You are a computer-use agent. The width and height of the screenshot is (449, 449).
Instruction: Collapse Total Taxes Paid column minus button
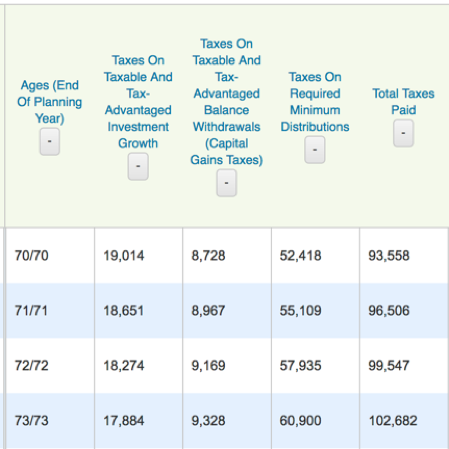pos(403,133)
